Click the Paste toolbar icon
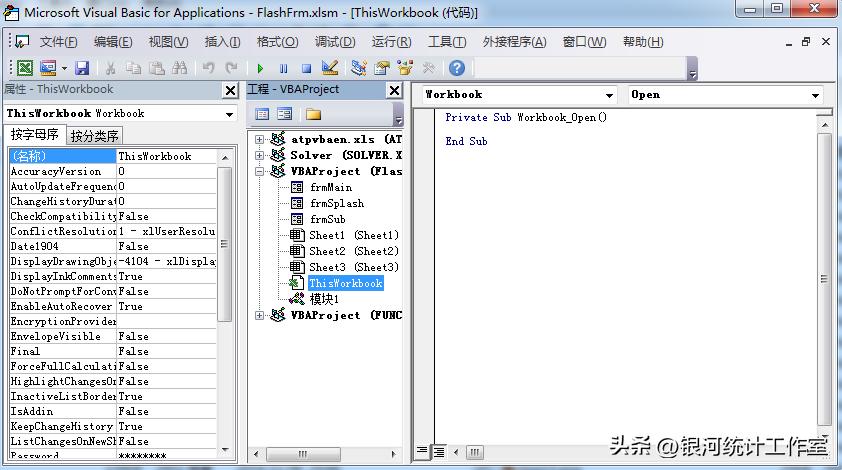Viewport: 842px width, 470px height. [156, 68]
